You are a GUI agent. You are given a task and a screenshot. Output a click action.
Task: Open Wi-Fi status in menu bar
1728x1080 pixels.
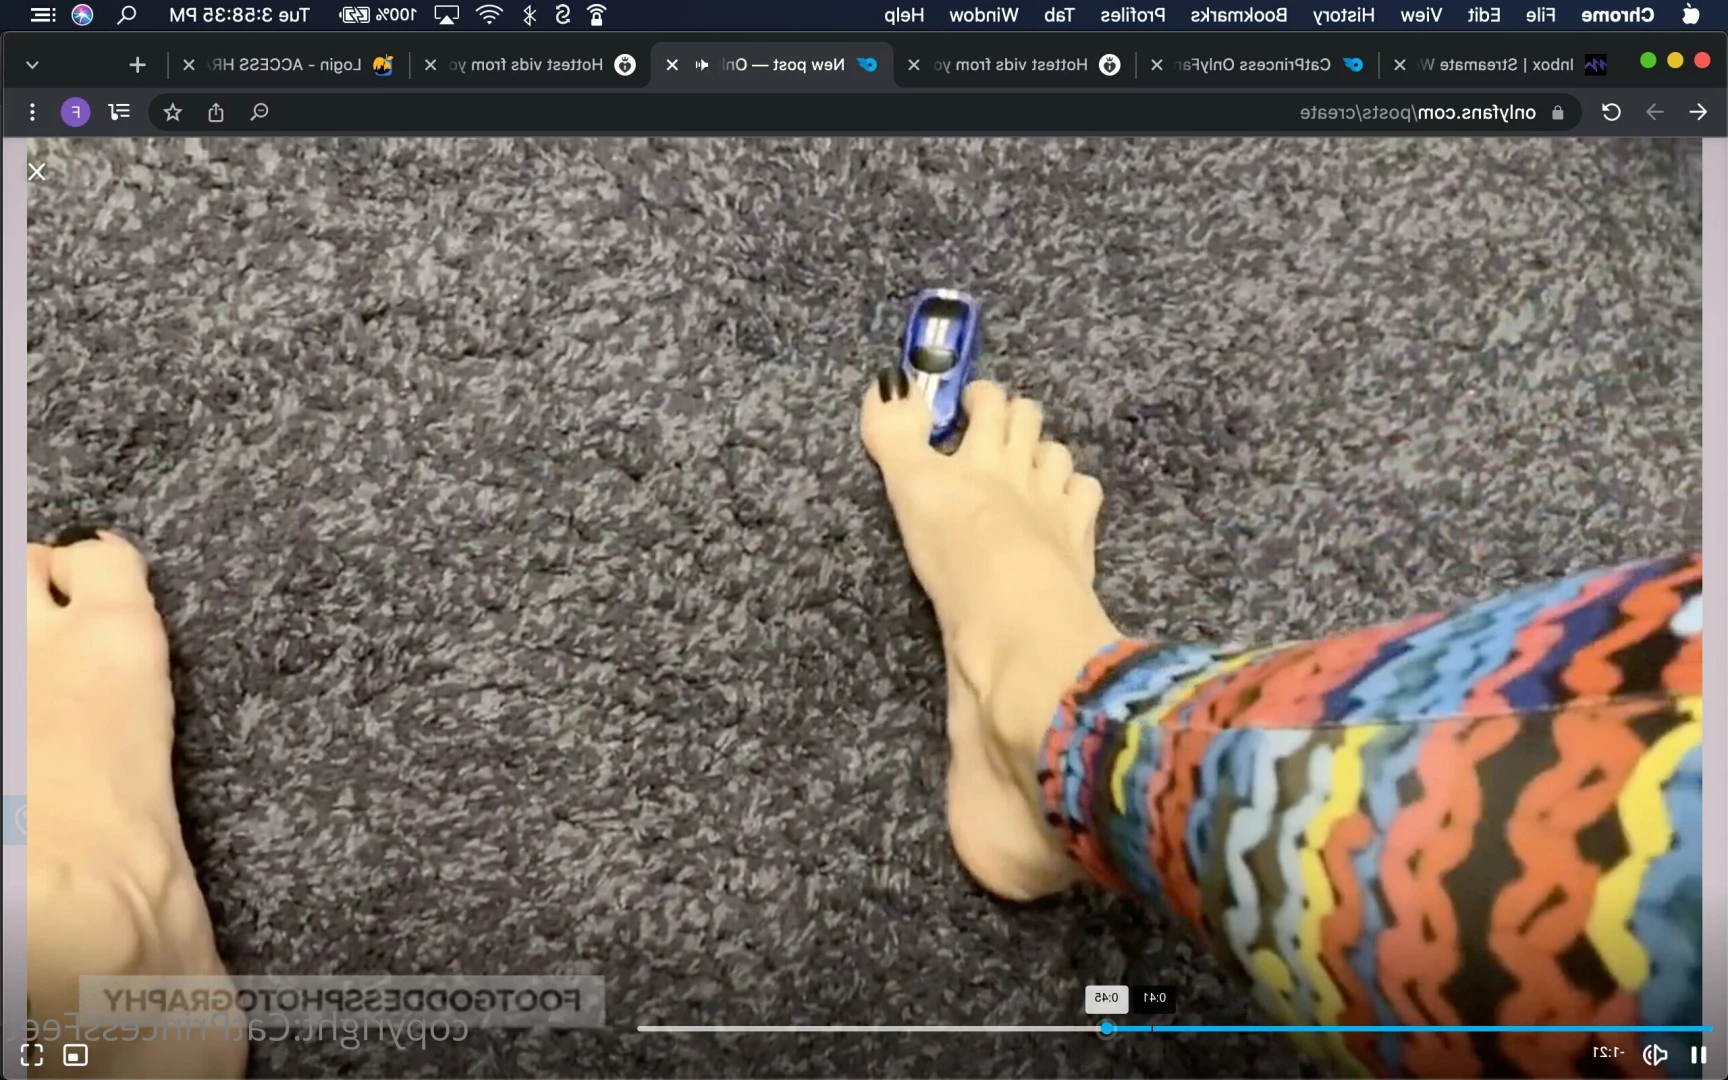(489, 15)
